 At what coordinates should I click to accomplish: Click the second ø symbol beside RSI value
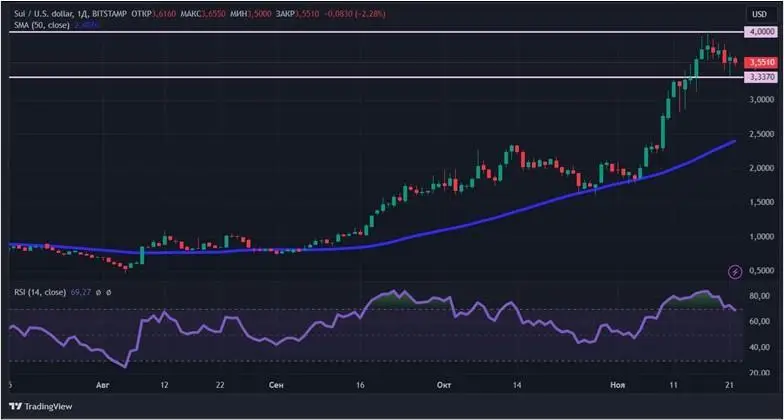click(107, 292)
